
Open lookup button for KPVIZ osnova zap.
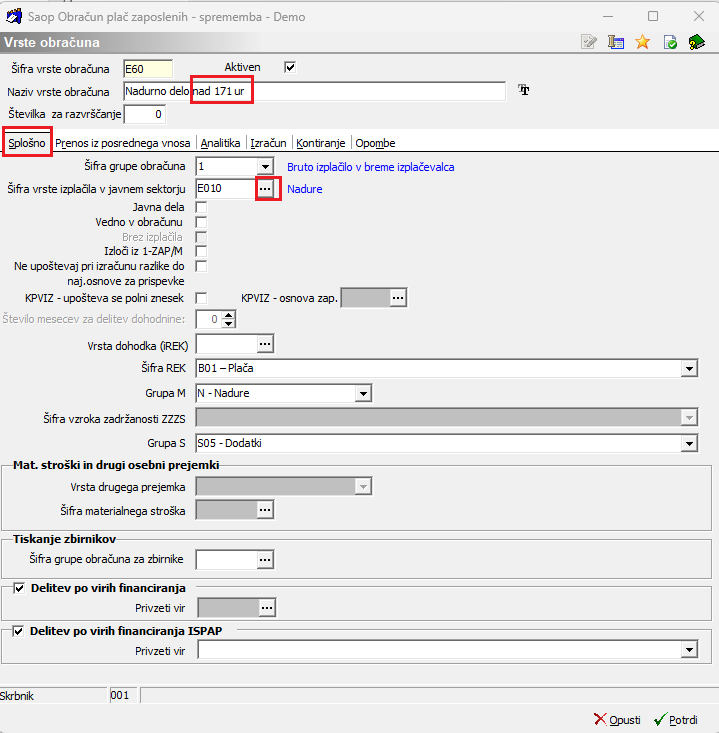398,298
